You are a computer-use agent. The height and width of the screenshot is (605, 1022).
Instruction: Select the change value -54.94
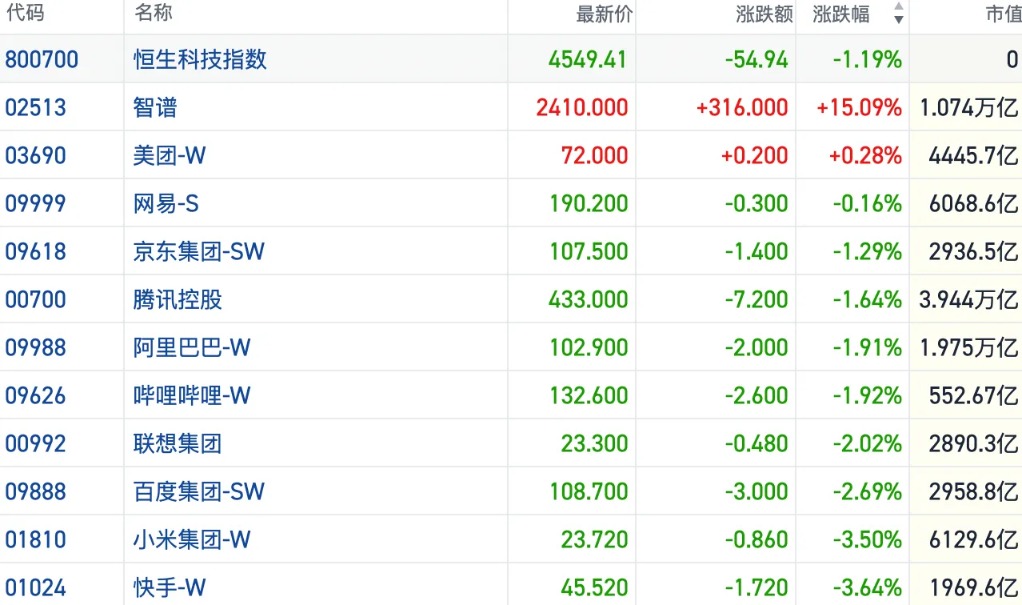(756, 59)
